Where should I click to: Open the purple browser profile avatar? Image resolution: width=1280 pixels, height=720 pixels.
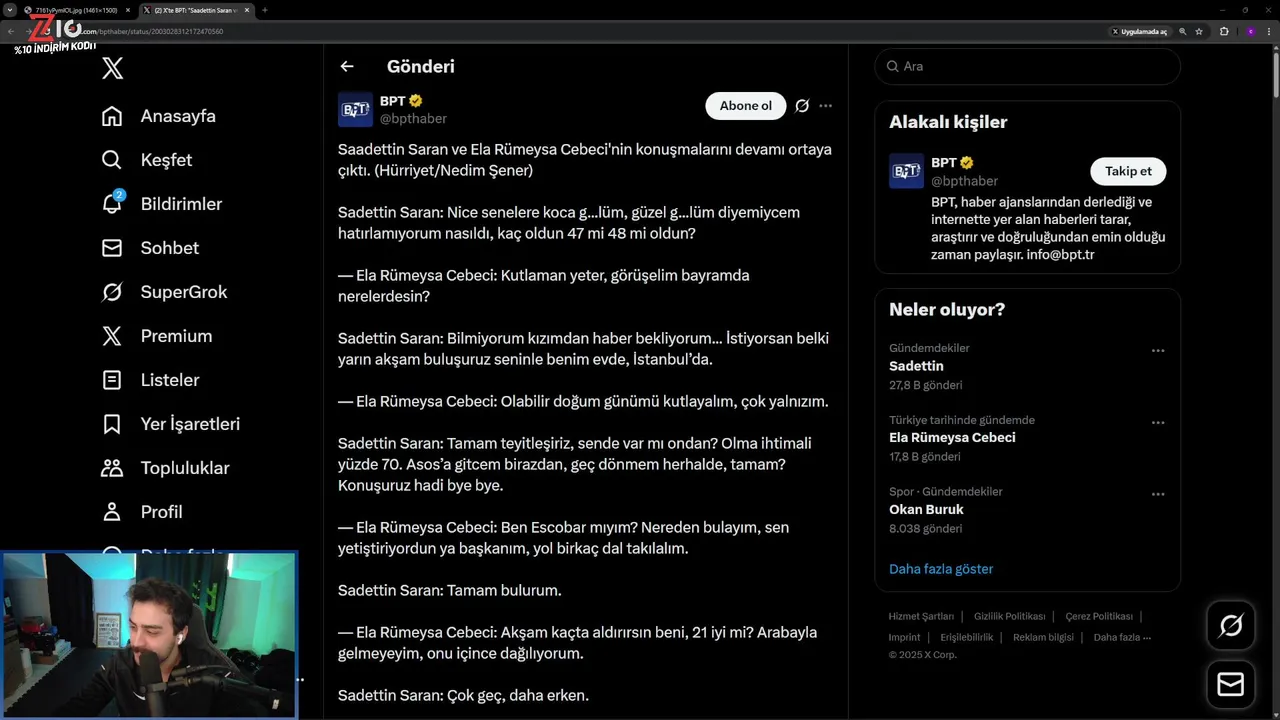1250,32
